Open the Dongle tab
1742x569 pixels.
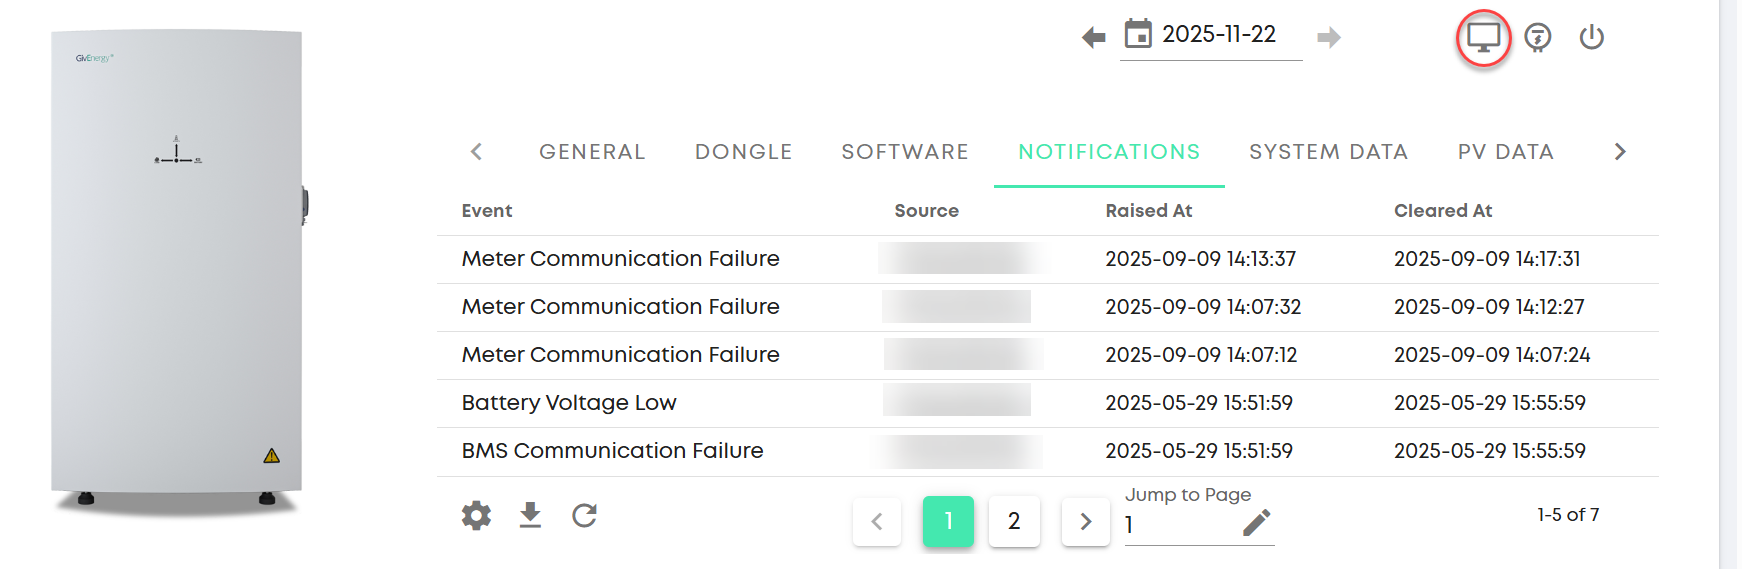[x=743, y=152]
